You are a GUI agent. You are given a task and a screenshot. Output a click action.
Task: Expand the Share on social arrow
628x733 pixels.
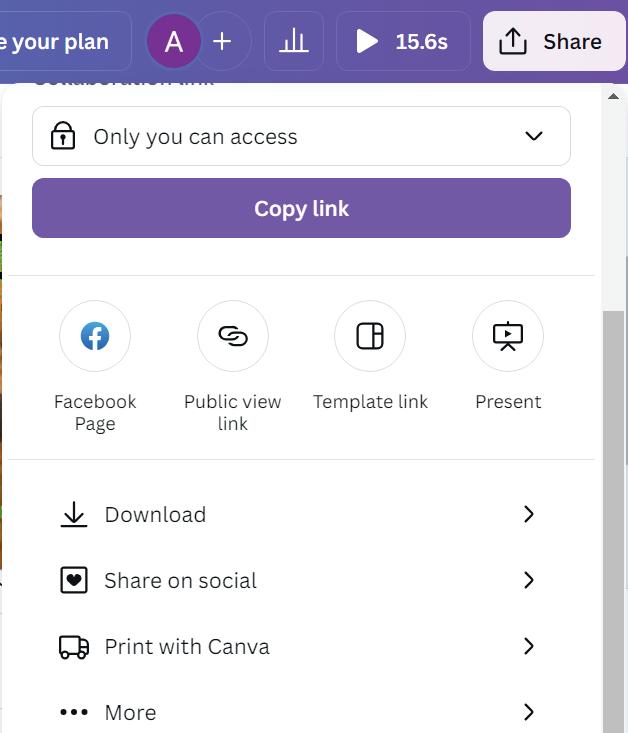(x=529, y=580)
